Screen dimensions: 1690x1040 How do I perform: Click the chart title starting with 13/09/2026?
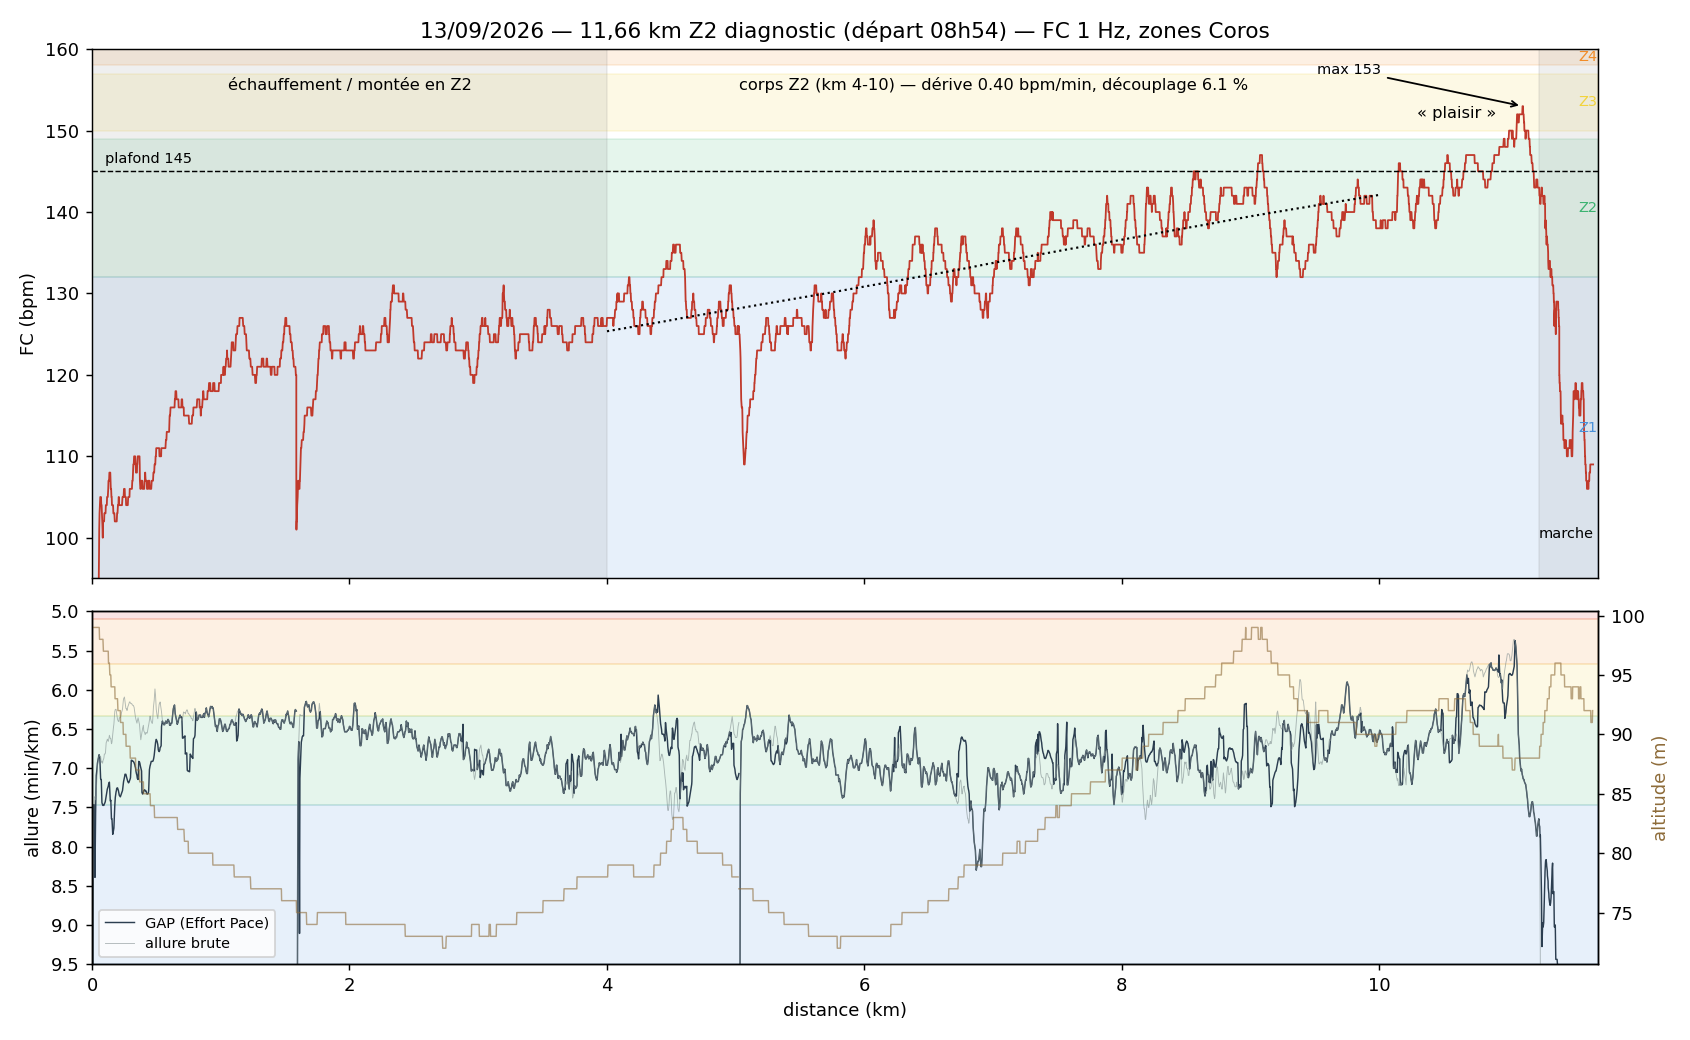tap(844, 31)
